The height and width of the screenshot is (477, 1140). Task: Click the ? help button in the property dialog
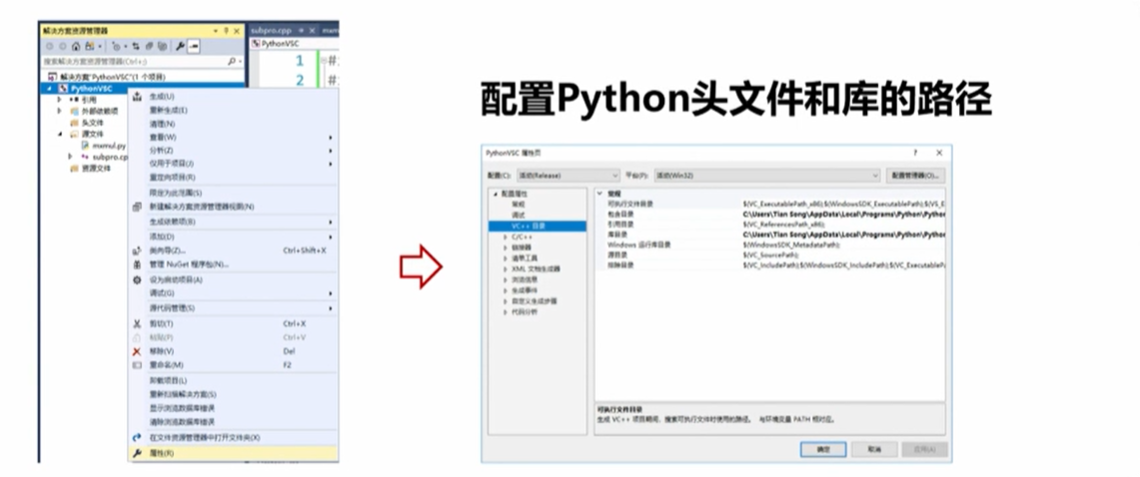coord(915,153)
